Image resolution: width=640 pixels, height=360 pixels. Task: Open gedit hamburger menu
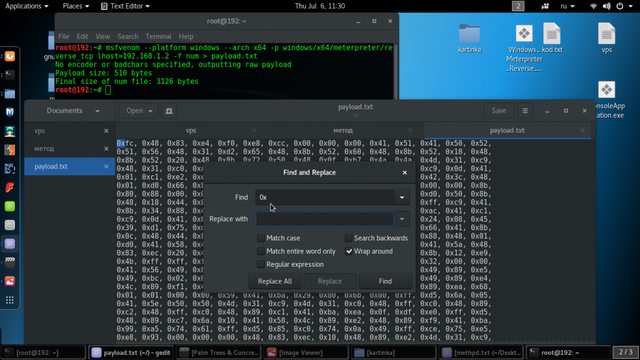click(525, 111)
